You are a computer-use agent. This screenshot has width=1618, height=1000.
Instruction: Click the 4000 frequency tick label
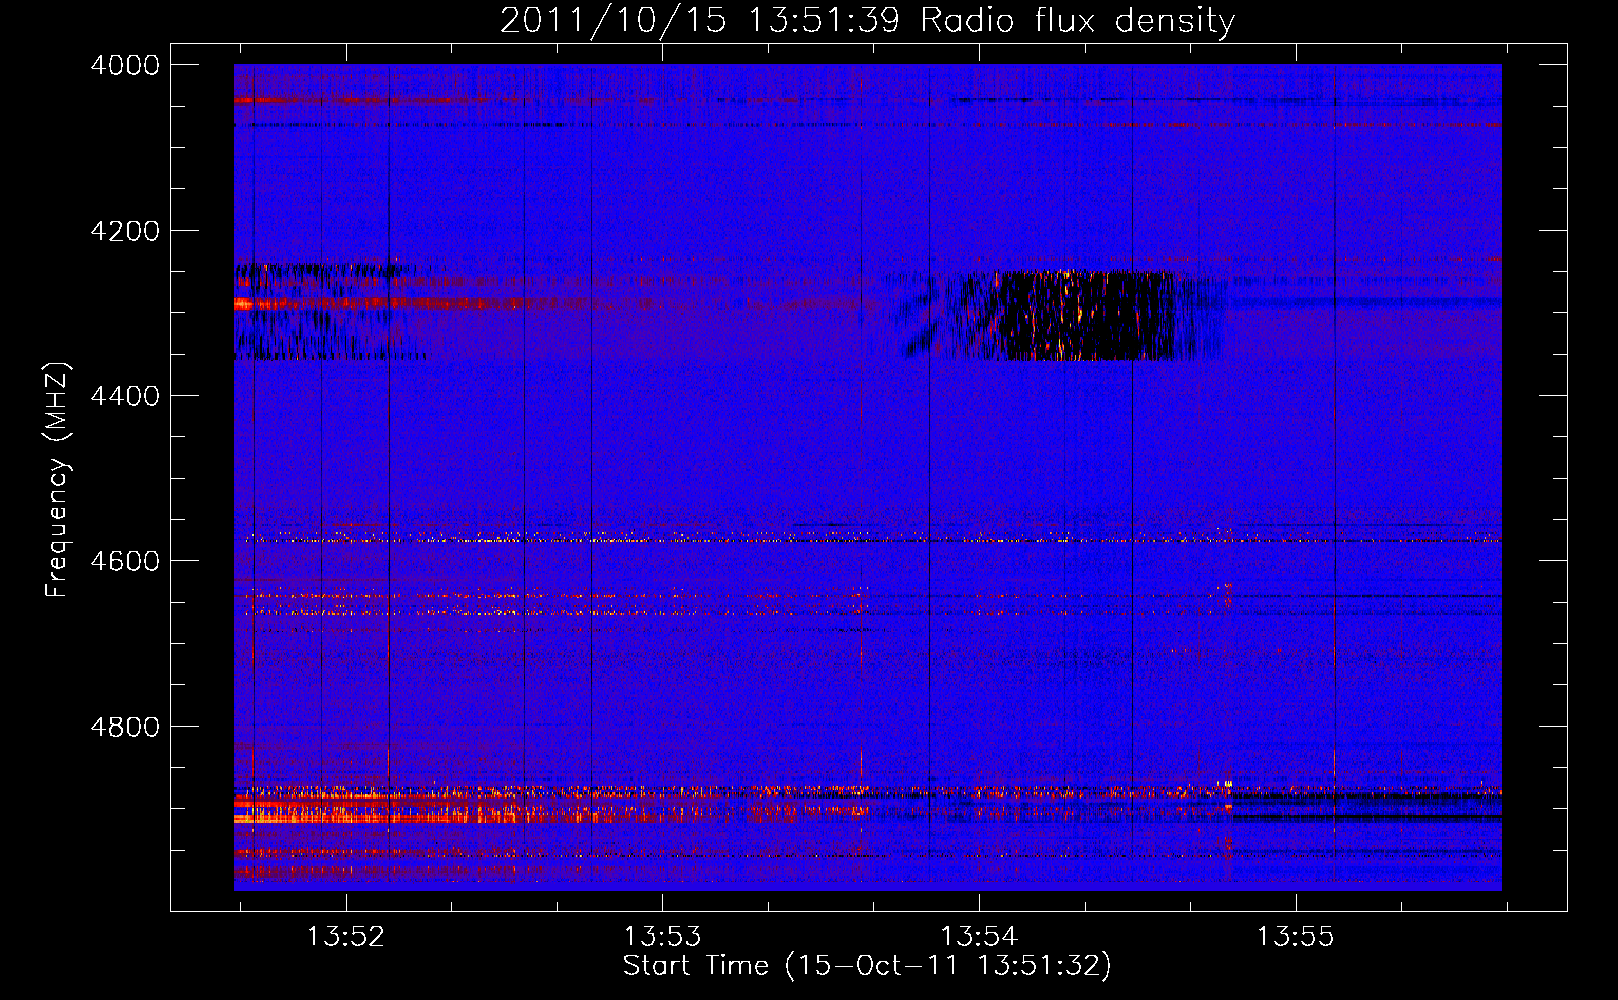tap(125, 65)
